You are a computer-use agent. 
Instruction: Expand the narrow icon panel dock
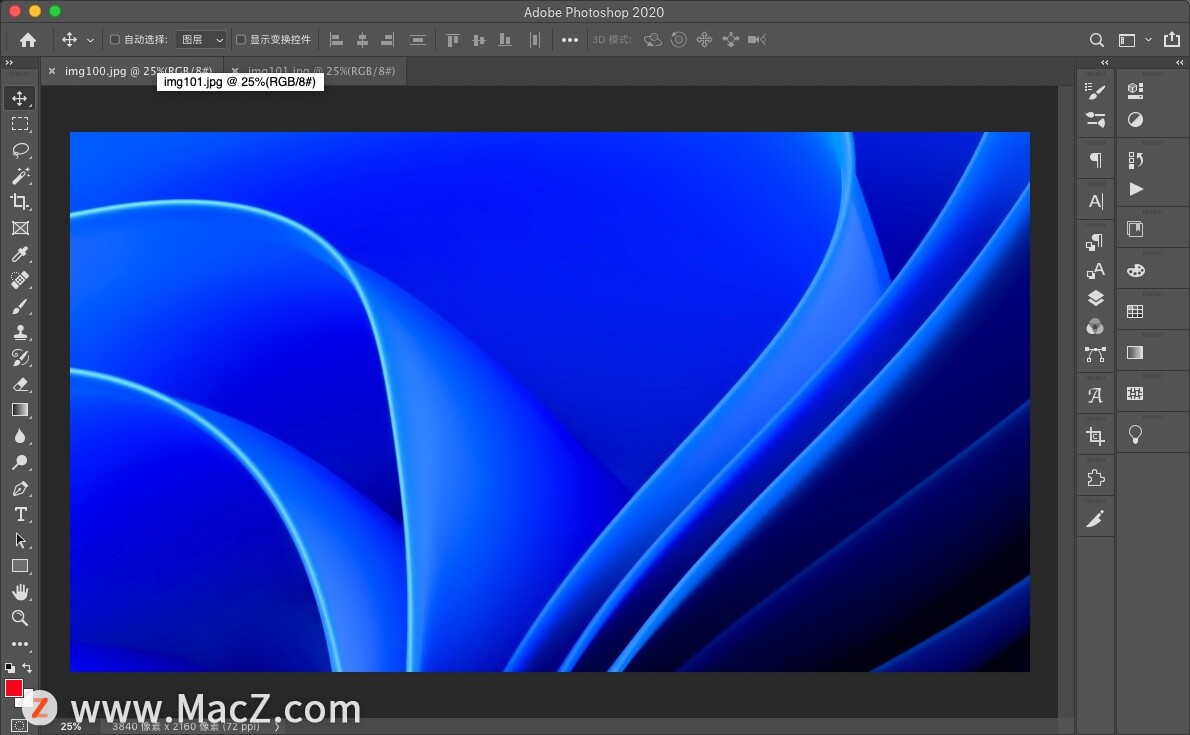coord(1104,62)
